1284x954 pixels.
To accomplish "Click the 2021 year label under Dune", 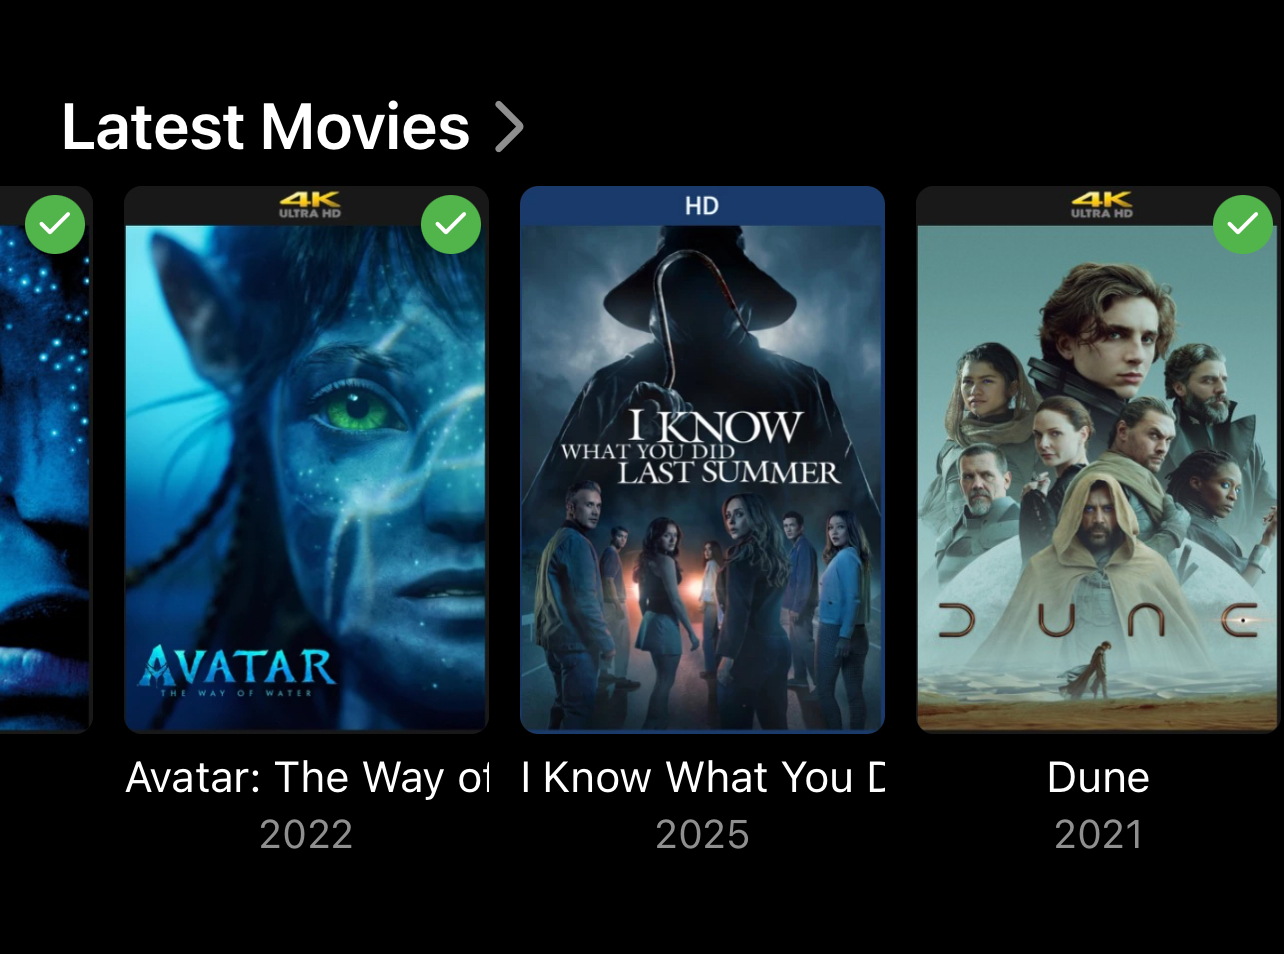I will click(1098, 835).
